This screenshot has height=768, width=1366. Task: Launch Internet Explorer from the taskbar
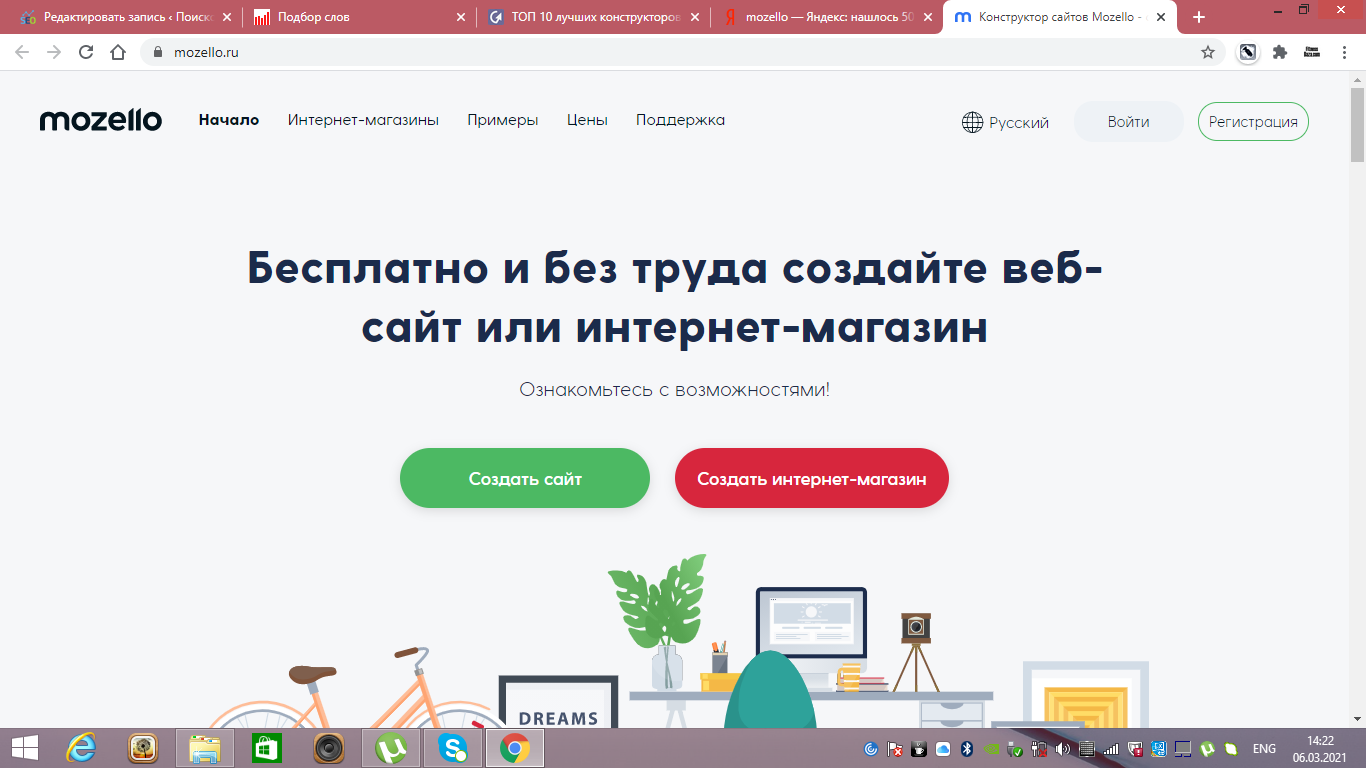tap(80, 748)
